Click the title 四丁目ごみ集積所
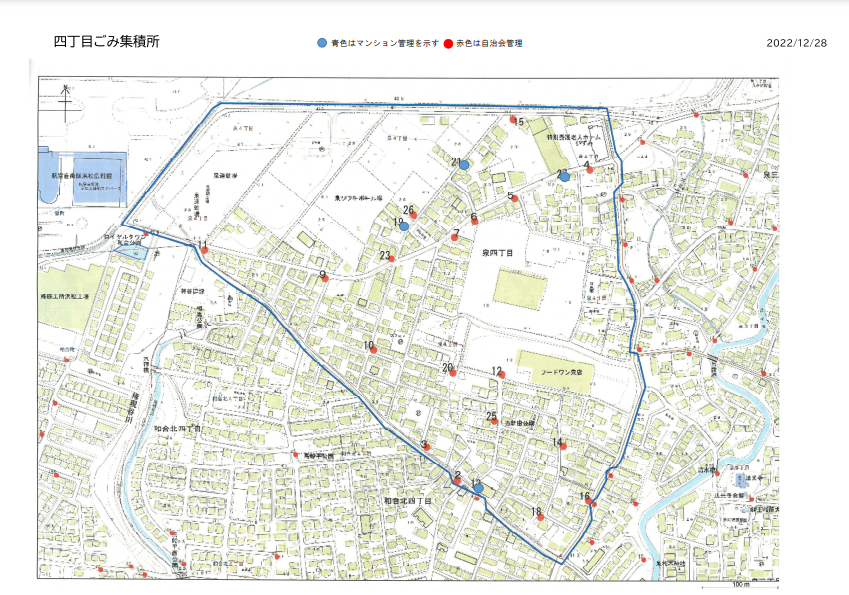Screen dimensions: 849x595 click(x=106, y=42)
